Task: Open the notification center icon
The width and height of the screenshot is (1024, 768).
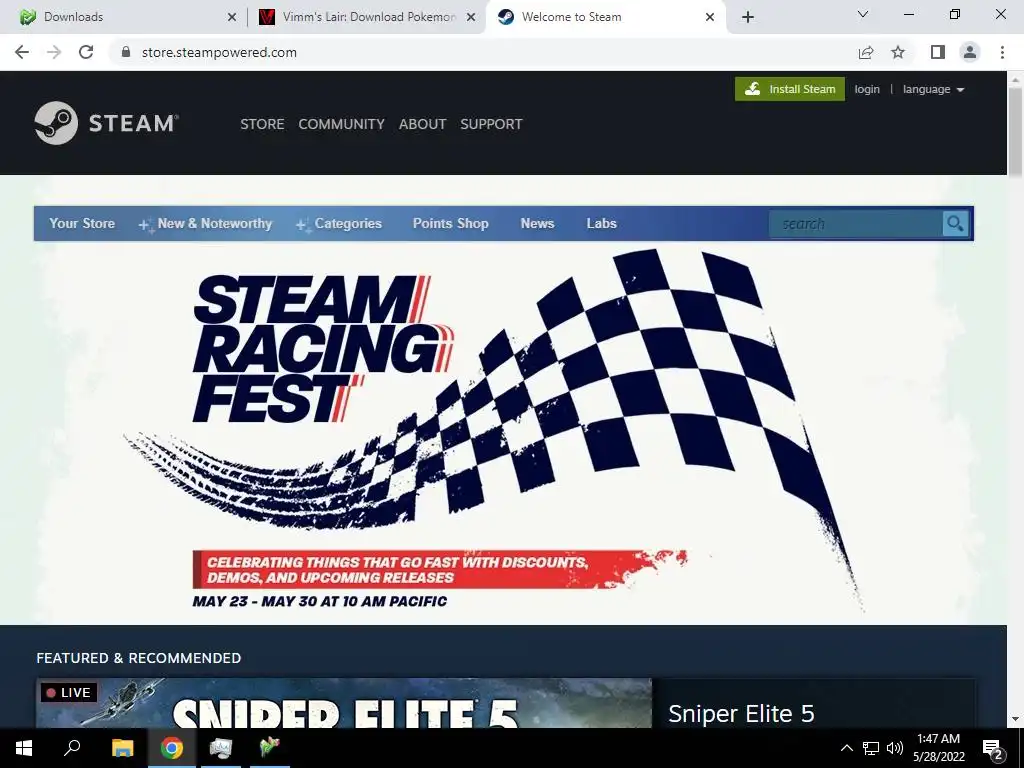Action: pos(993,748)
